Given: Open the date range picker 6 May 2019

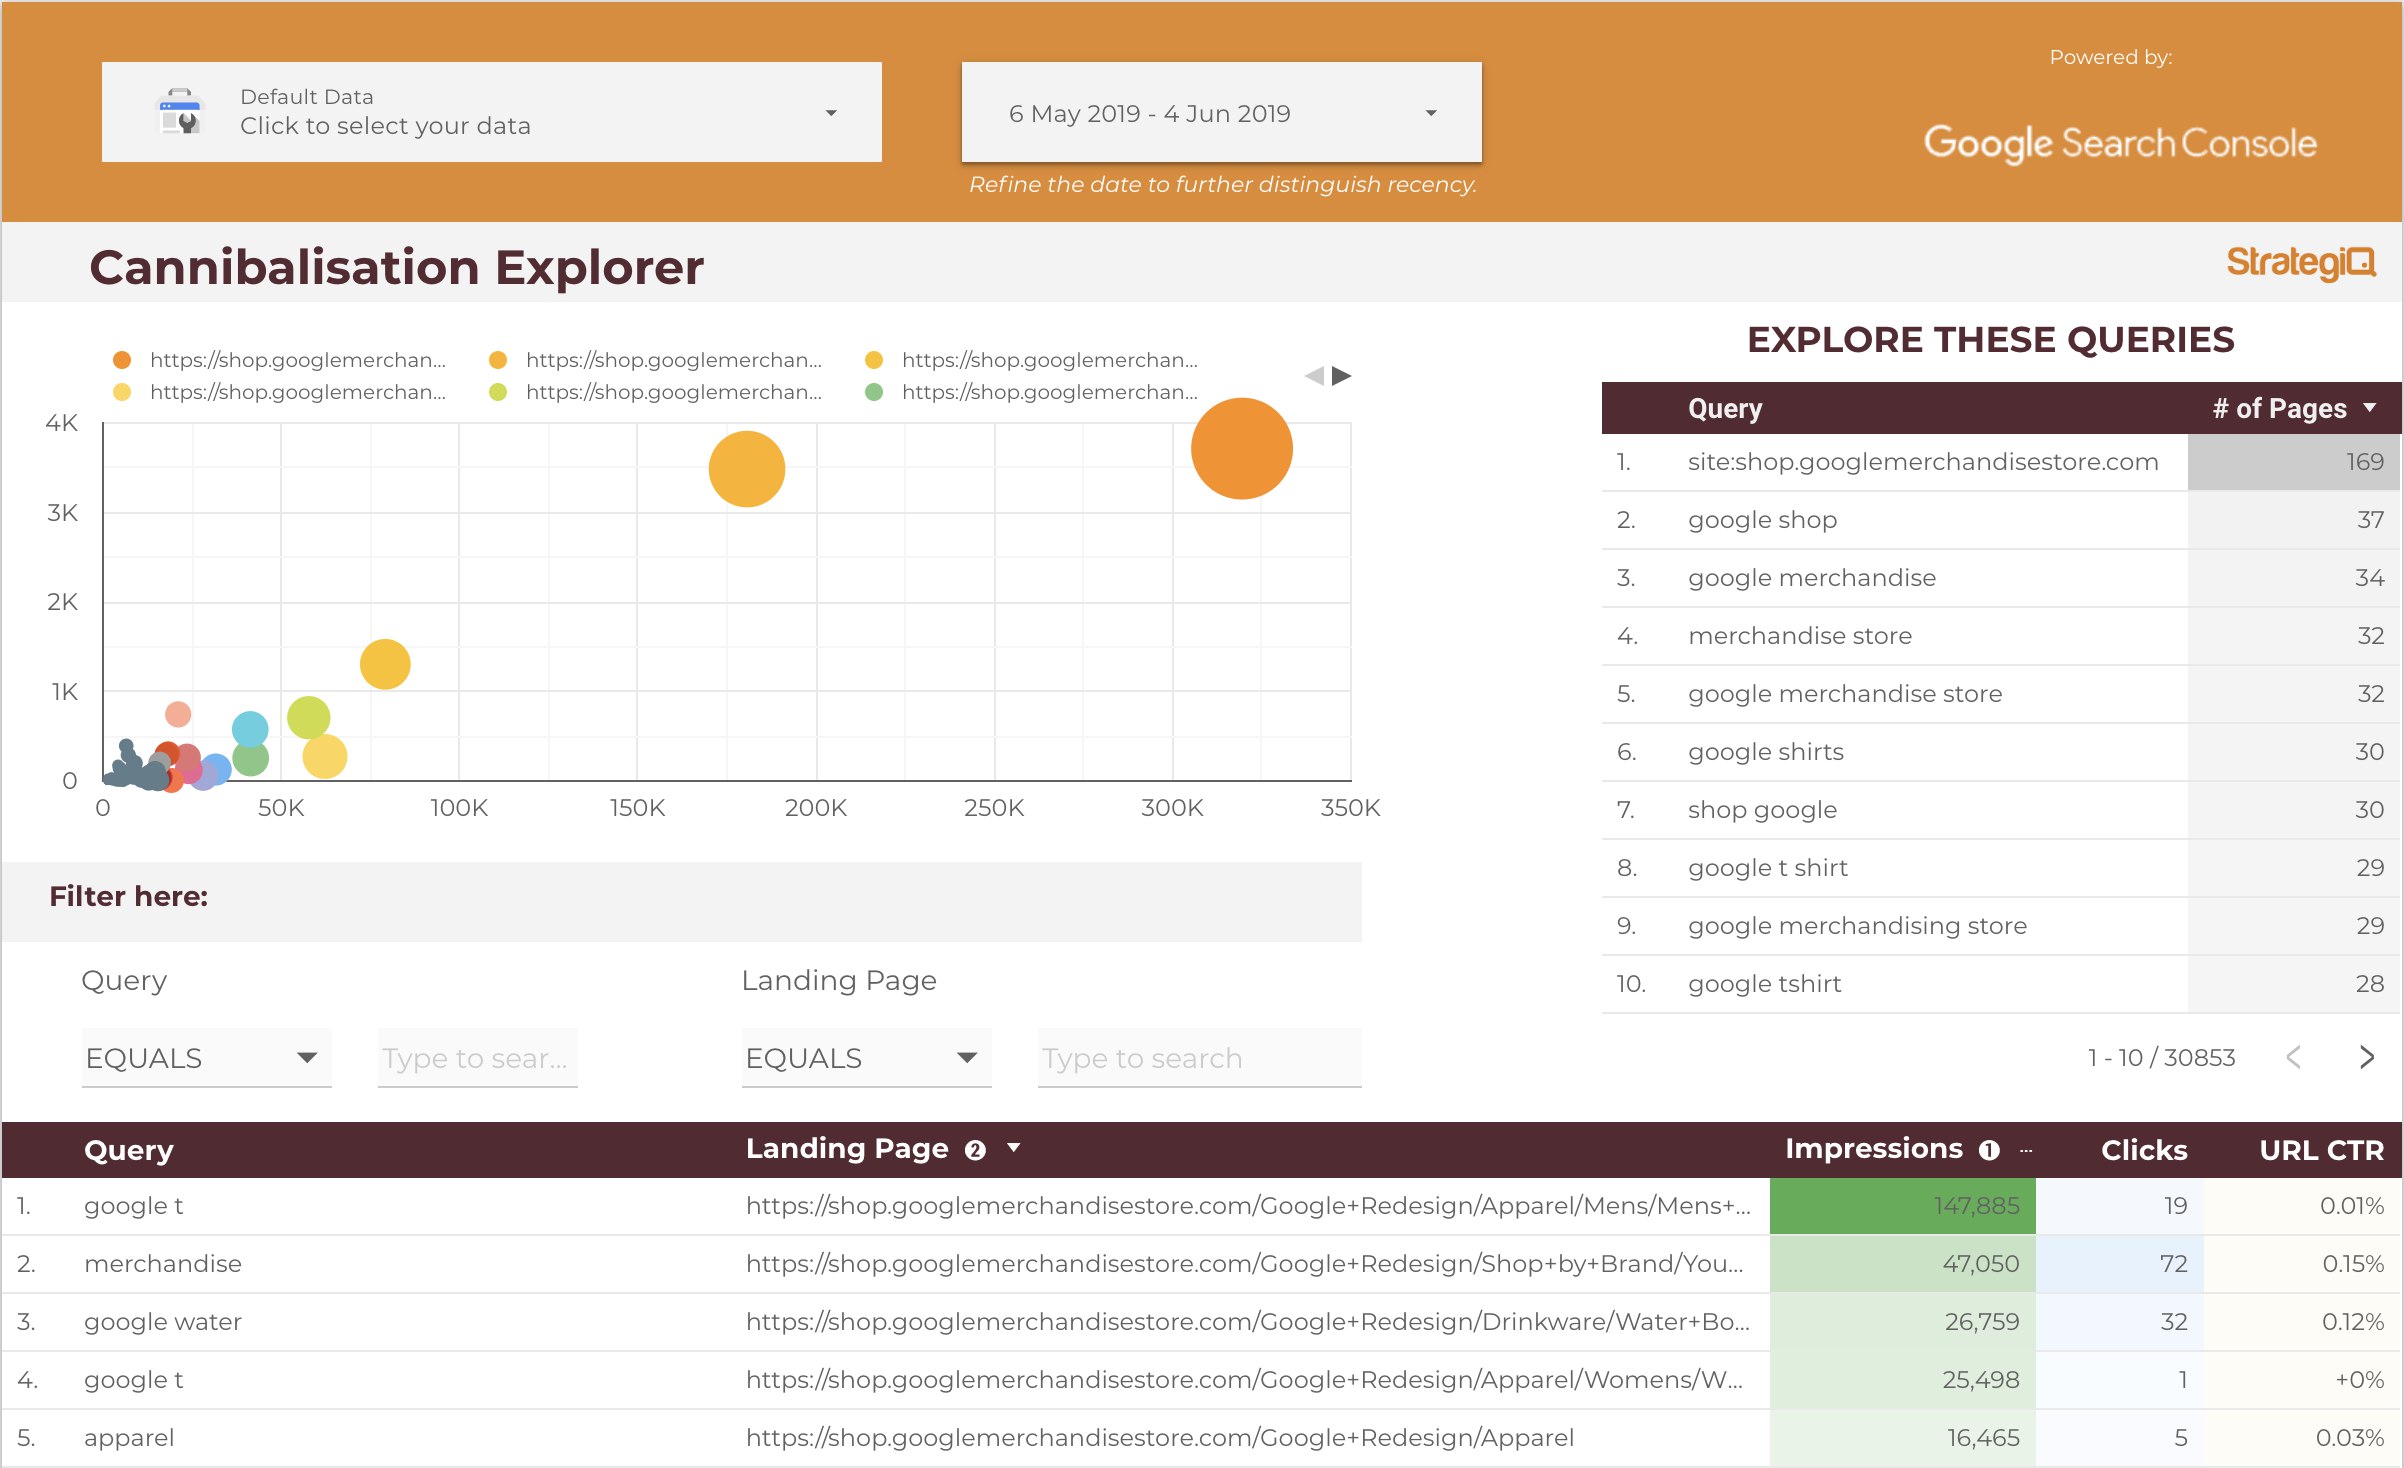Looking at the screenshot, I should pyautogui.click(x=1221, y=112).
